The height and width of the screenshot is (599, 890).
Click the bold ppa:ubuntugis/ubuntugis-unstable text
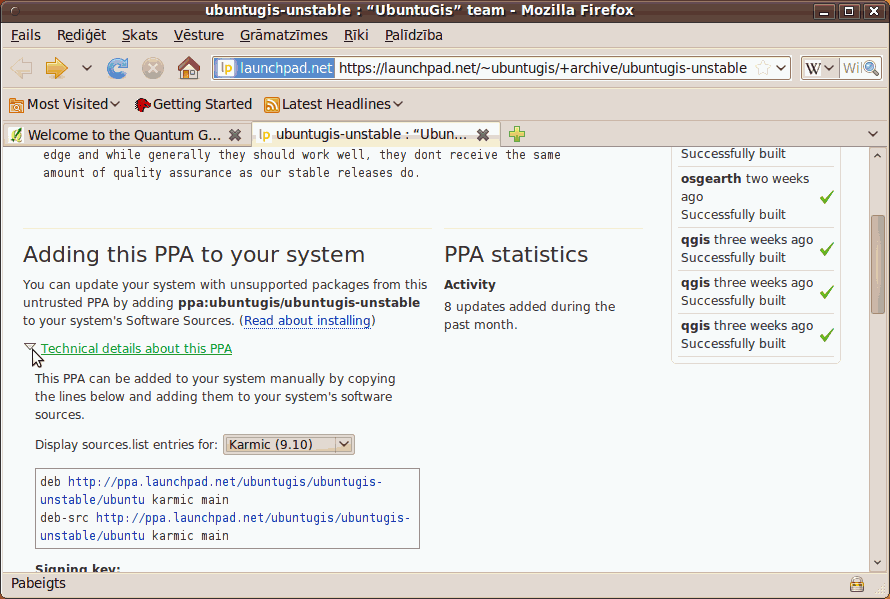299,303
